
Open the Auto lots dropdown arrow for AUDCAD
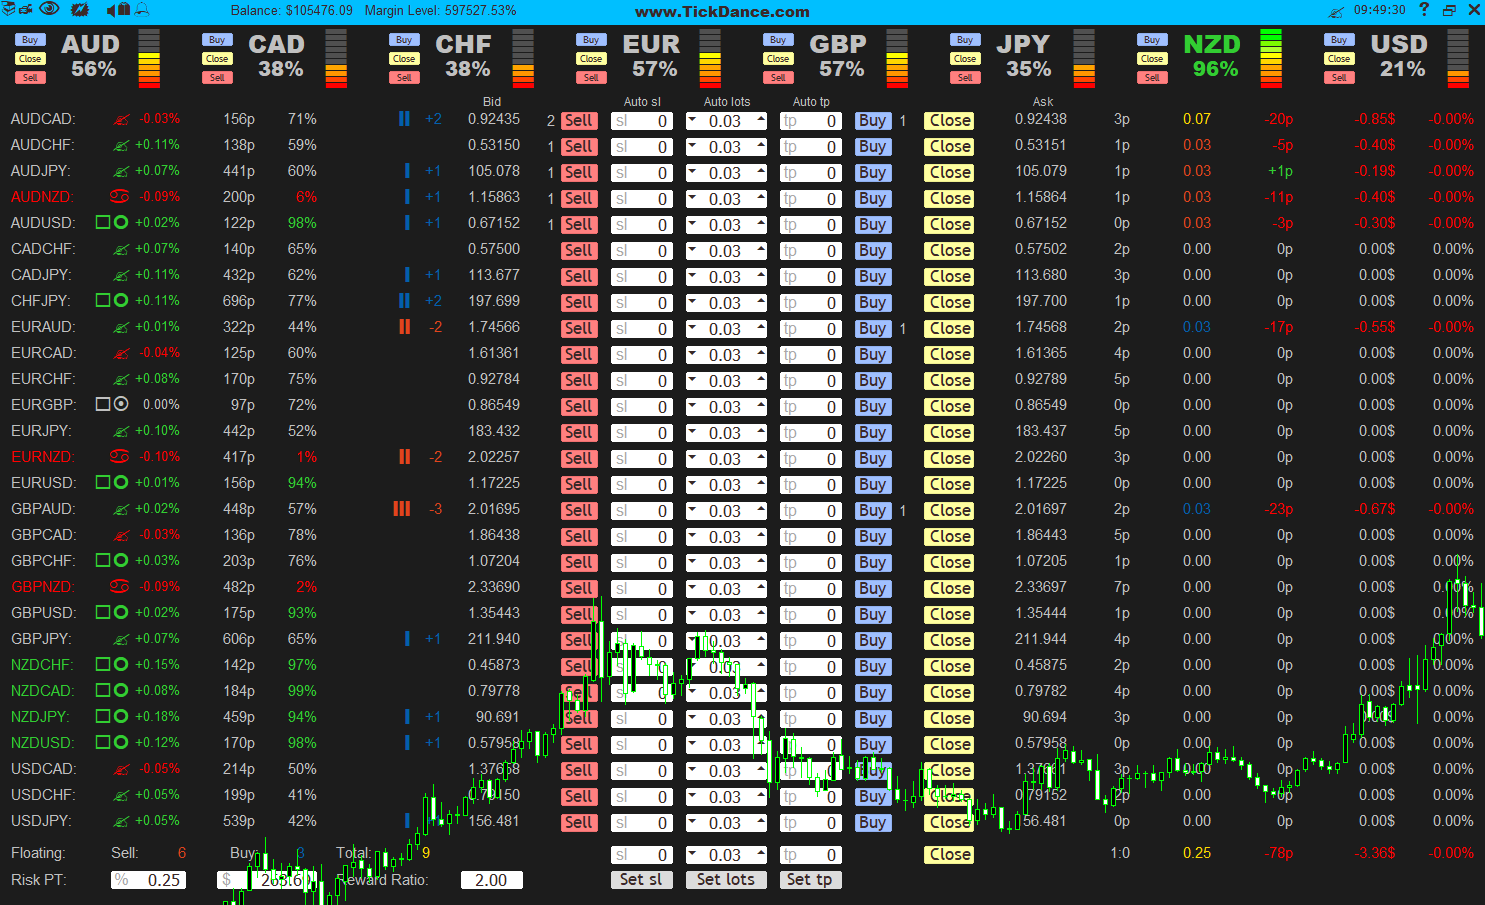pos(693,120)
